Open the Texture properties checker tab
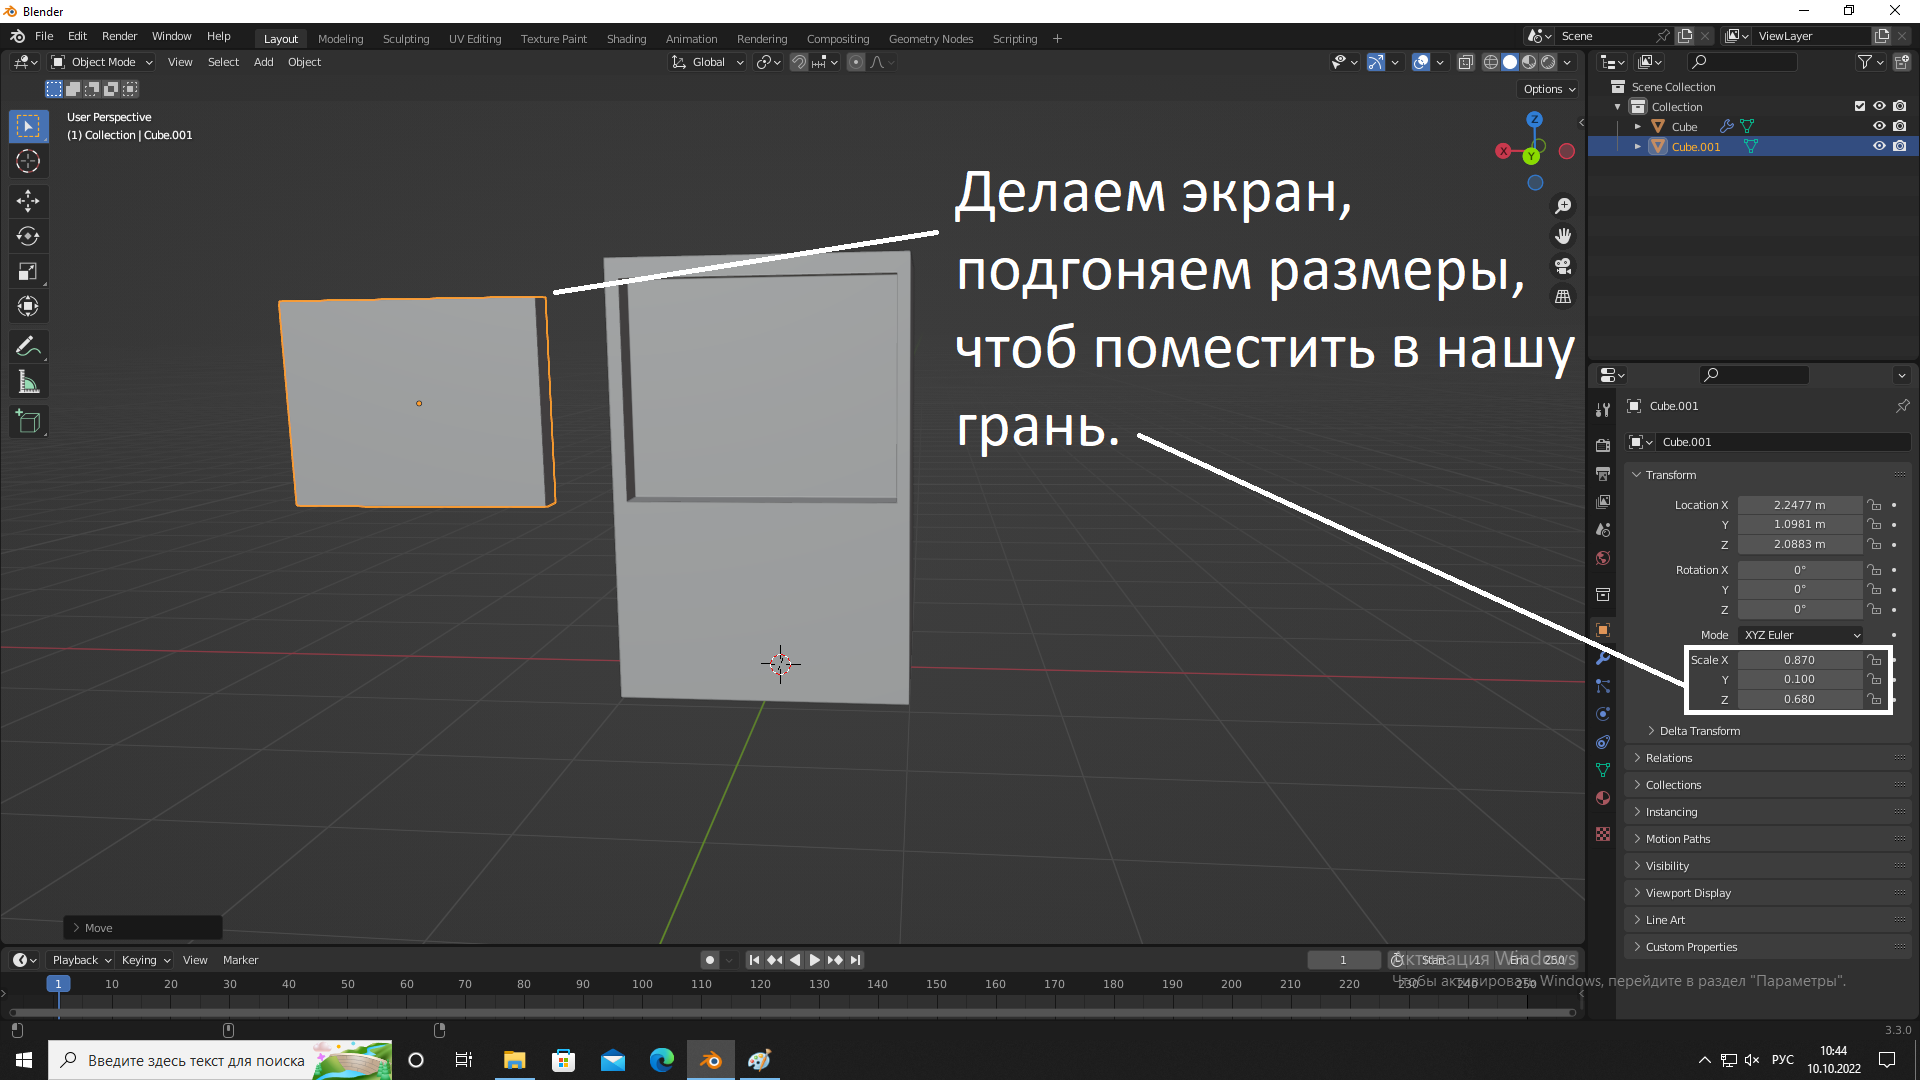 pyautogui.click(x=1603, y=834)
